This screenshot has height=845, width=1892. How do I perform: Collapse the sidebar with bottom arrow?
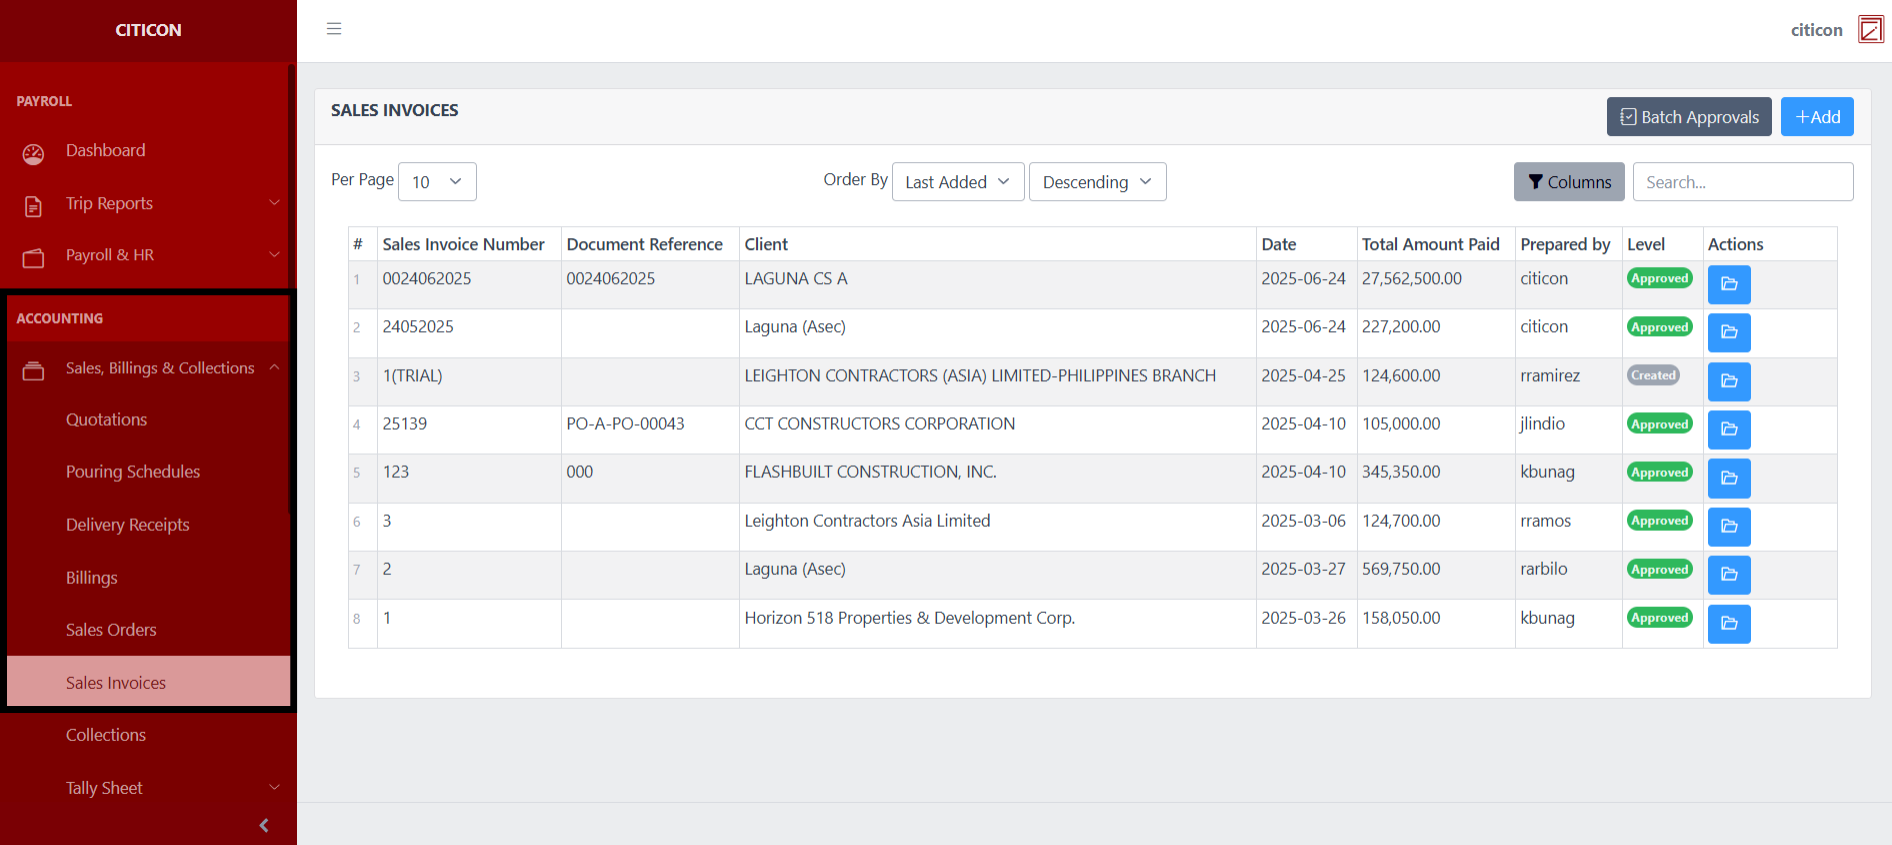(264, 825)
